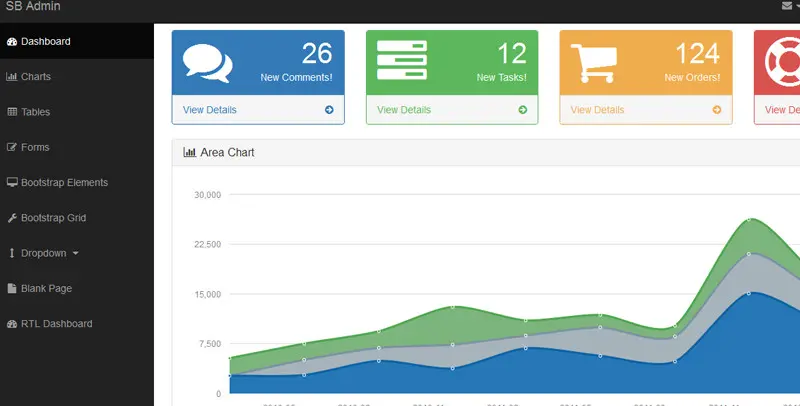This screenshot has height=406, width=800.
Task: Click the wrench icon beside Bootstrap Grid
Action: coord(12,218)
